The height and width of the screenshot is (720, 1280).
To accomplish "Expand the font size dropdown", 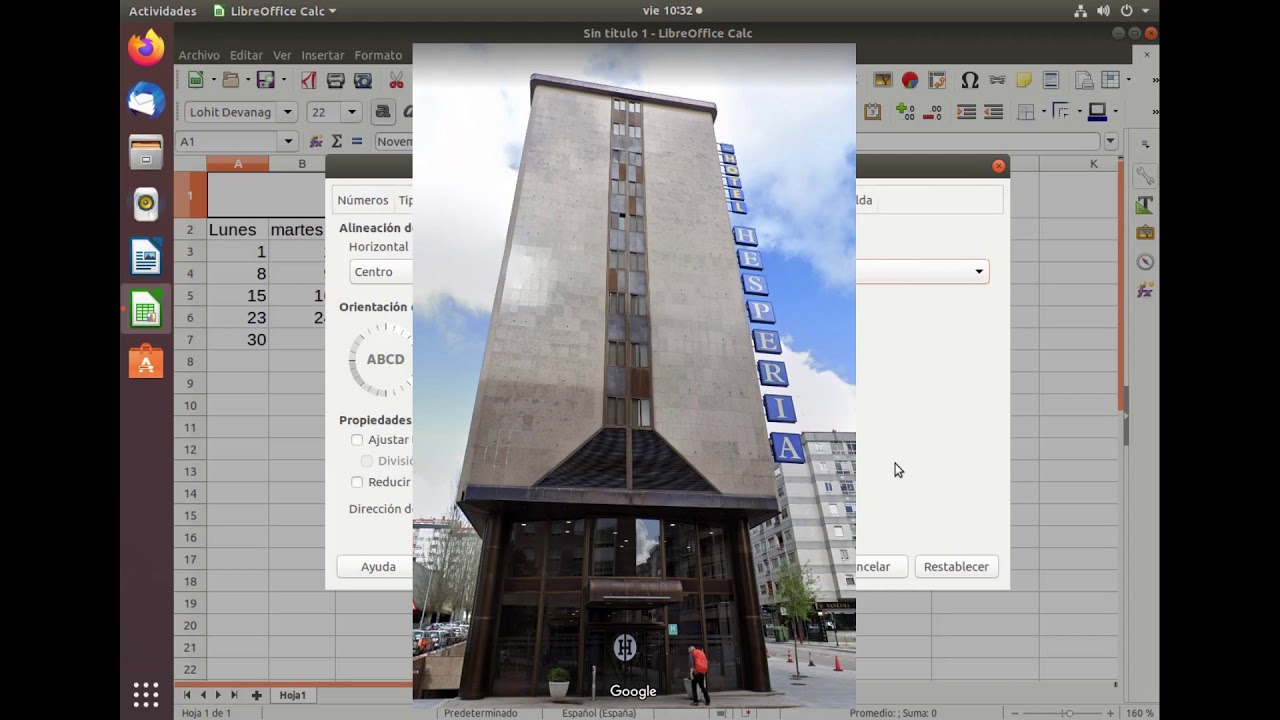I will (352, 112).
